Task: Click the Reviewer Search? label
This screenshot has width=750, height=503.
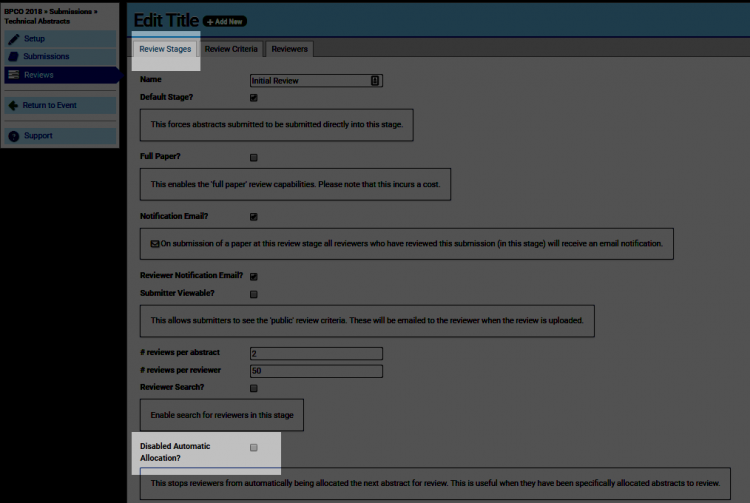Action: [172, 387]
